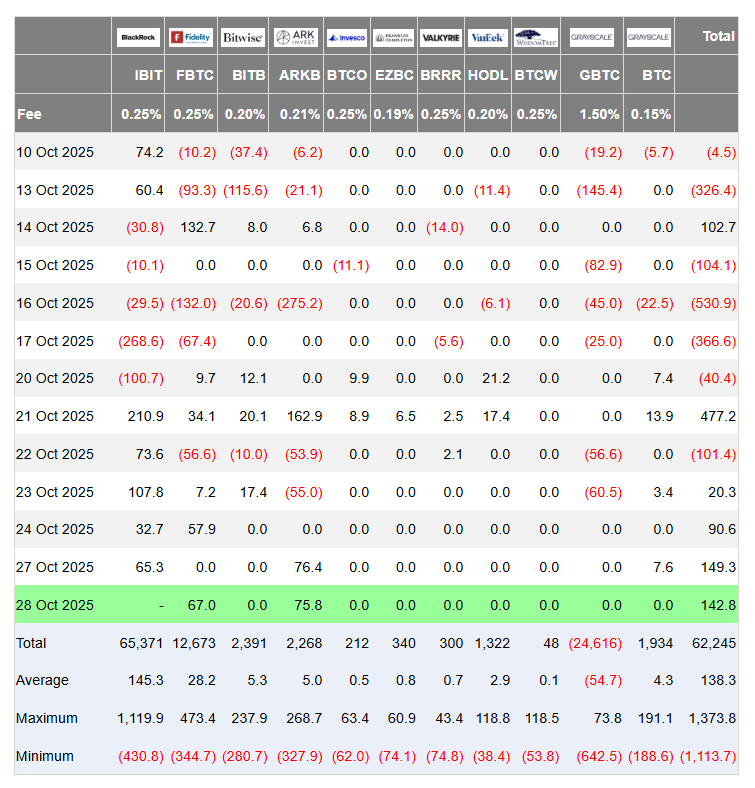Click the VanEck logo

(488, 37)
